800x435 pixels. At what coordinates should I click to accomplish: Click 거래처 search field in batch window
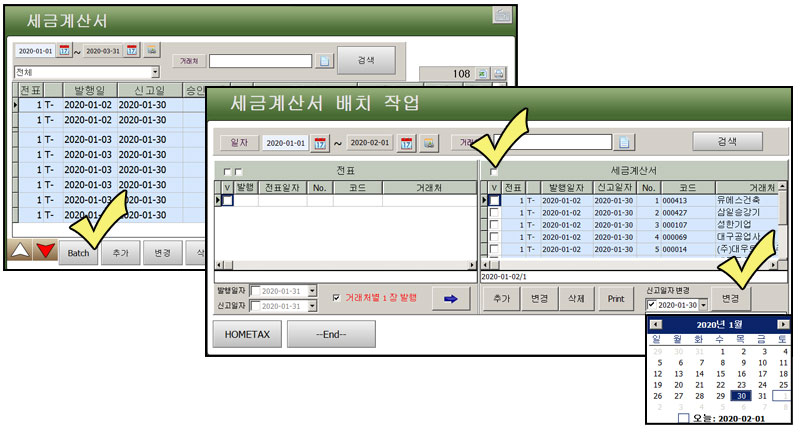pos(553,142)
